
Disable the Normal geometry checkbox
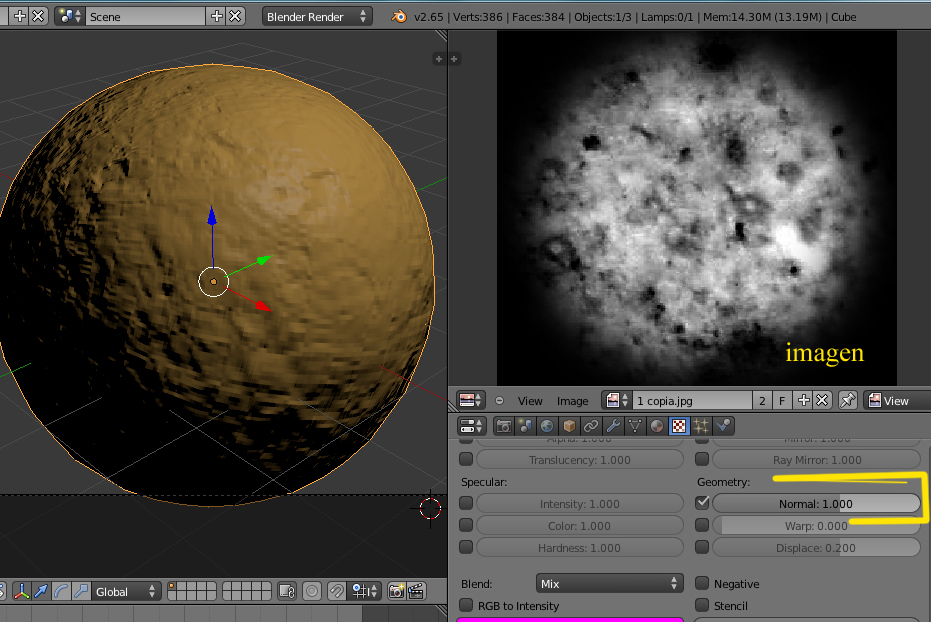tap(702, 503)
